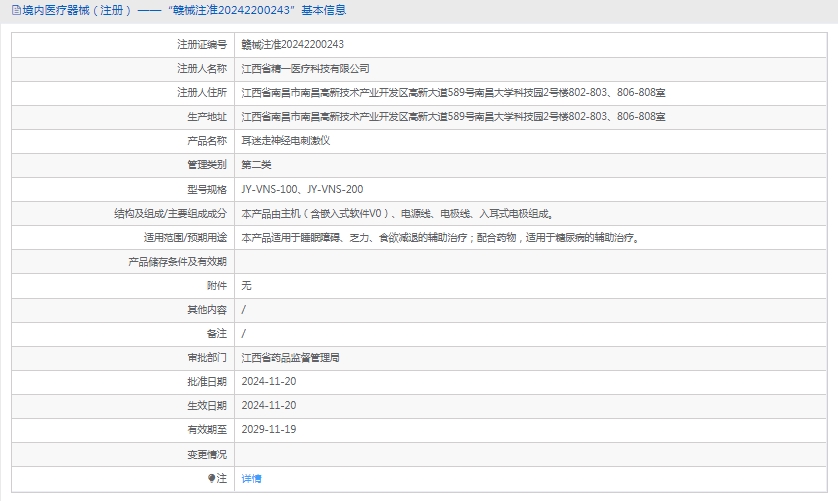Click the 适用范围 intended use description

tap(440, 237)
